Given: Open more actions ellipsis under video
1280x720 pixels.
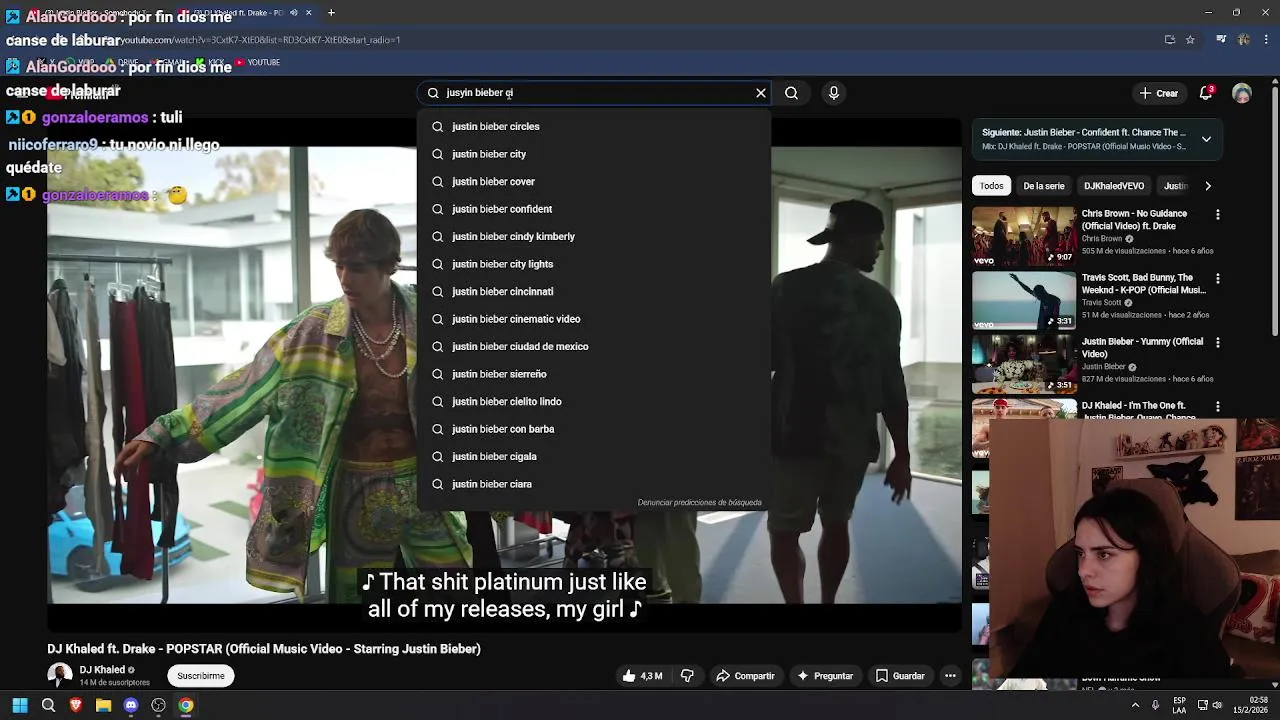Looking at the screenshot, I should tap(951, 676).
